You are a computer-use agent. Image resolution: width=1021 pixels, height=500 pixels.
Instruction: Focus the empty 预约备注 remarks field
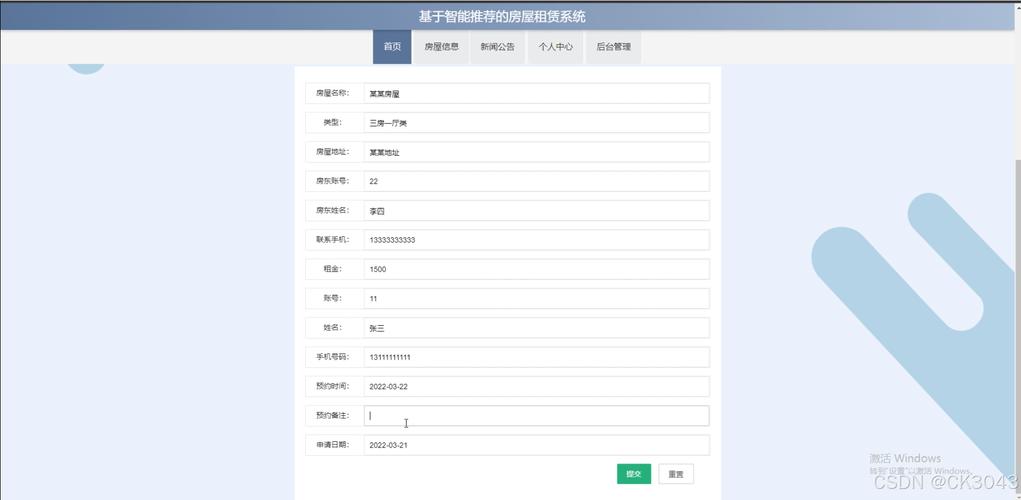[x=537, y=415]
